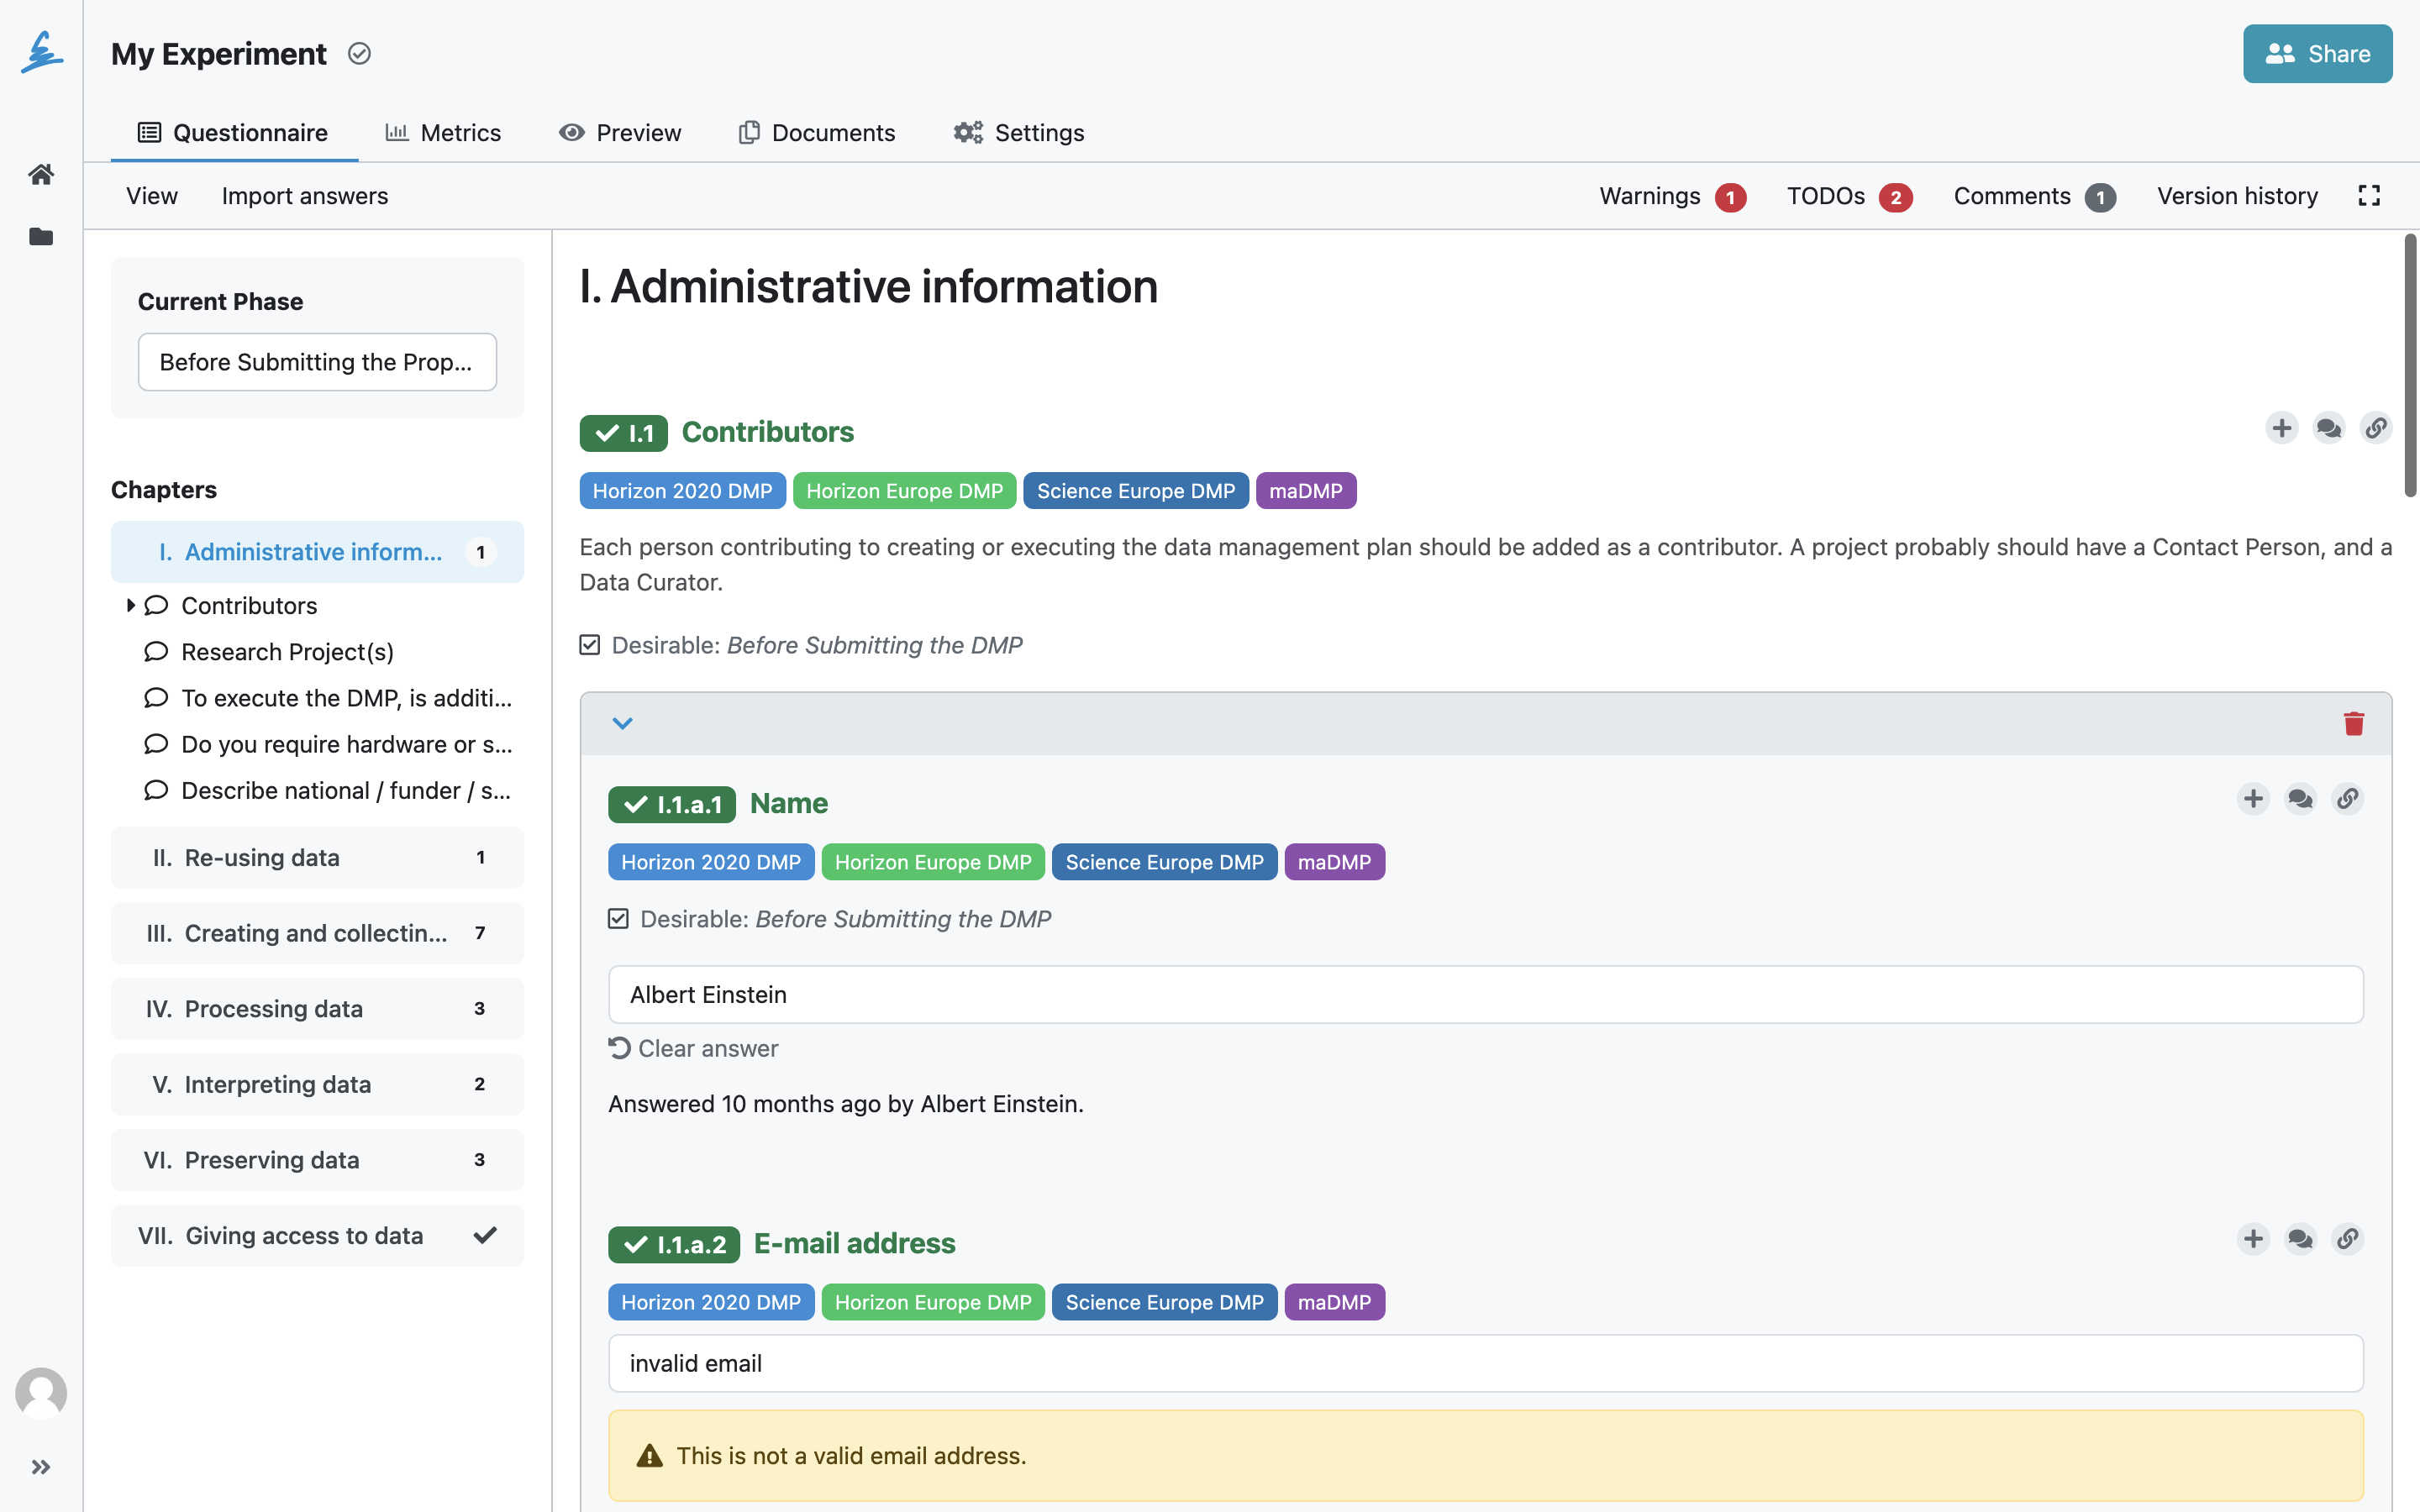
Task: Toggle Desirable checkbox under Name question
Action: tap(618, 919)
